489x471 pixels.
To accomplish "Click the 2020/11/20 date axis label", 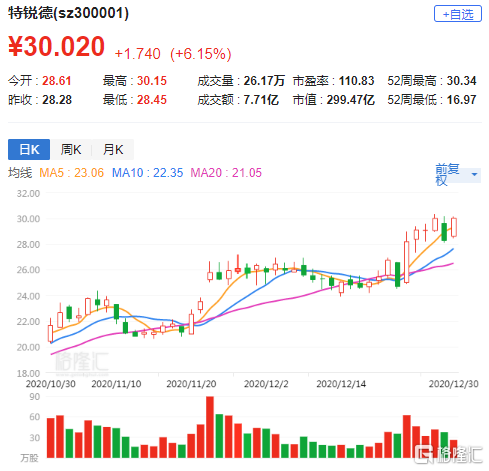I will pyautogui.click(x=191, y=384).
